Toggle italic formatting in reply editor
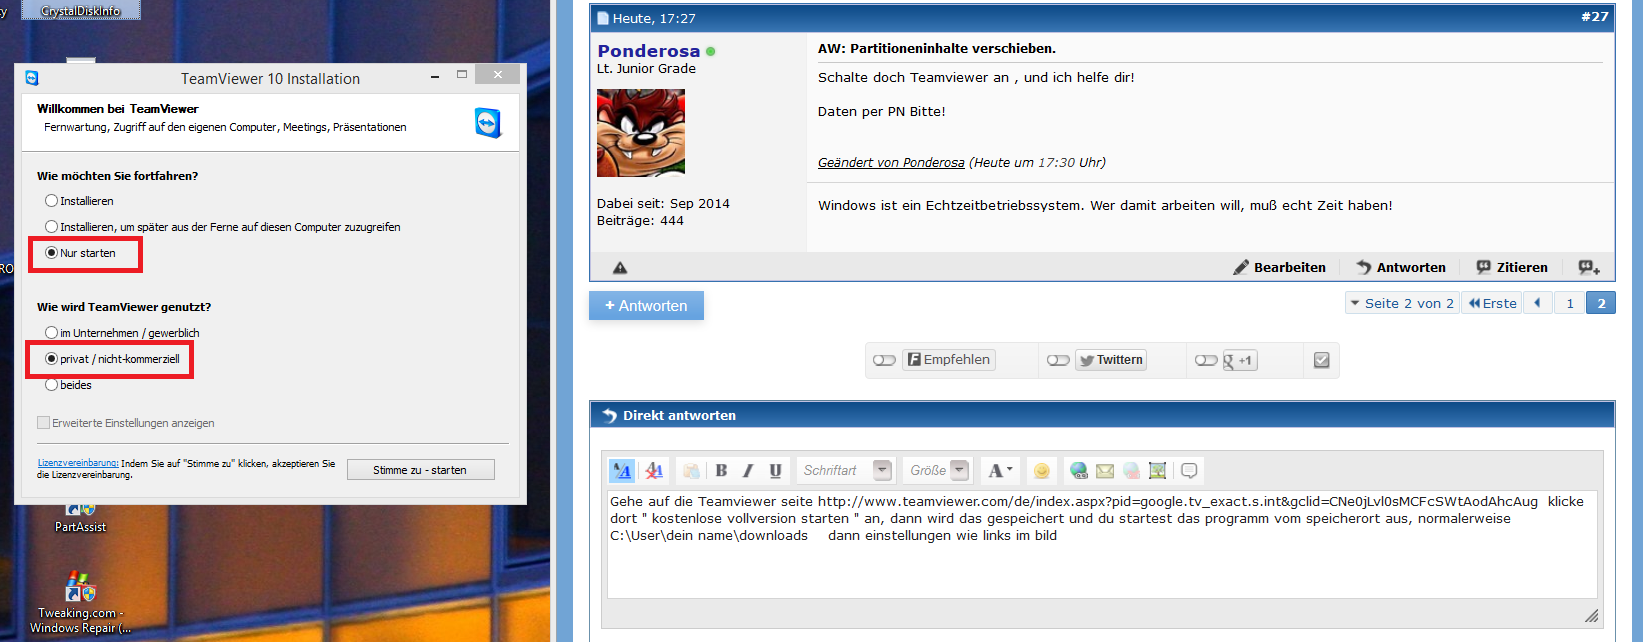This screenshot has width=1643, height=642. tap(748, 470)
